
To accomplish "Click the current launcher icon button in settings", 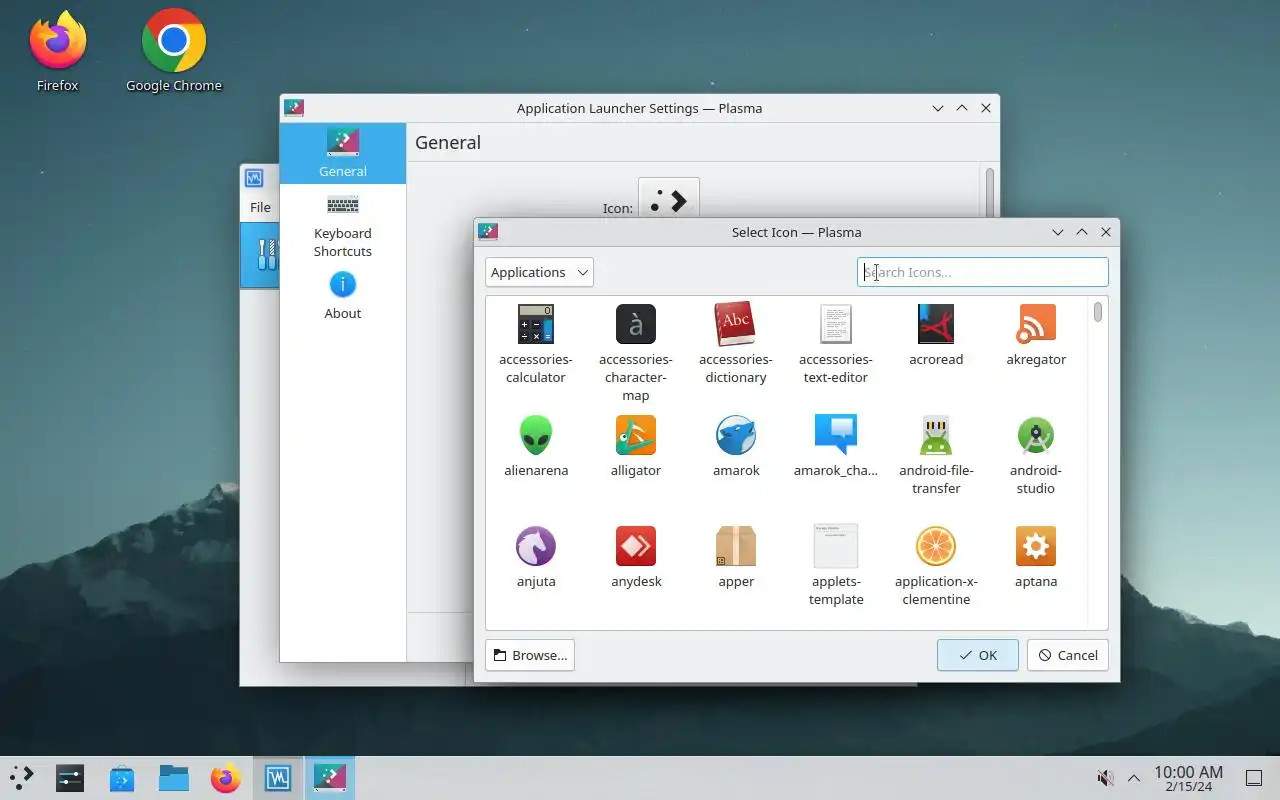I will point(669,199).
